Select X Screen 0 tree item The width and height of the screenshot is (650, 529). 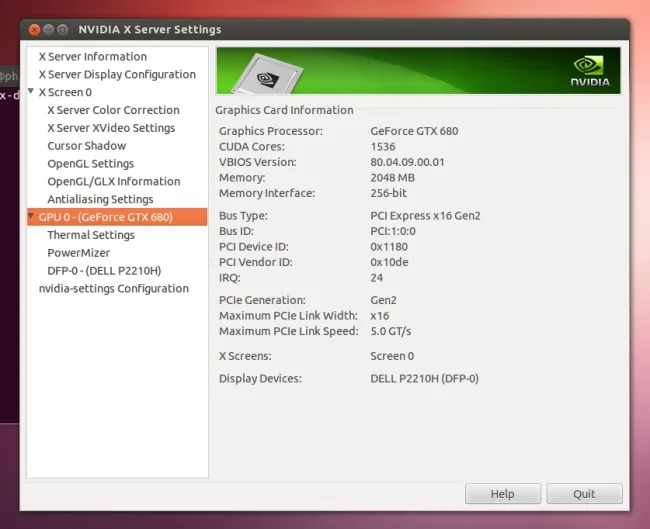[x=65, y=92]
